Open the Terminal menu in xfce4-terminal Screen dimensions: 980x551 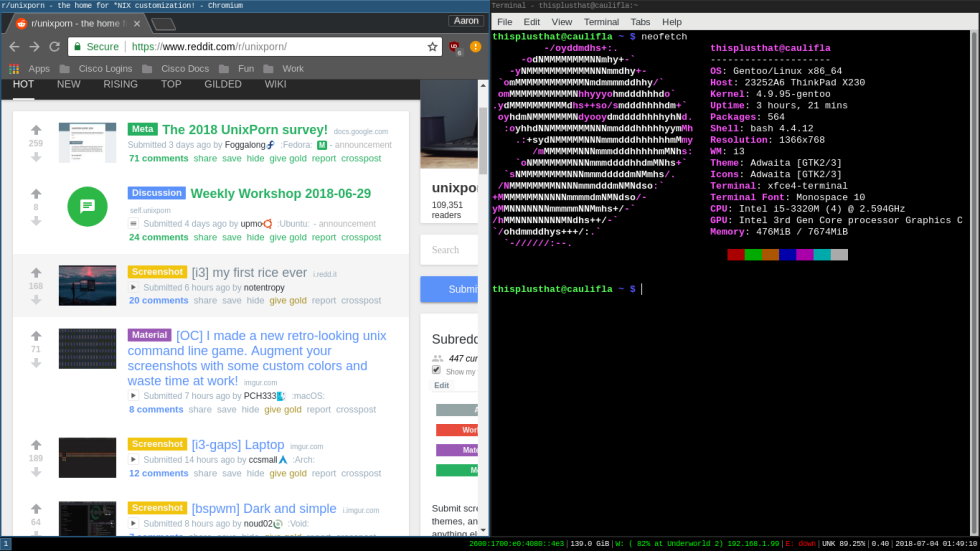(601, 21)
